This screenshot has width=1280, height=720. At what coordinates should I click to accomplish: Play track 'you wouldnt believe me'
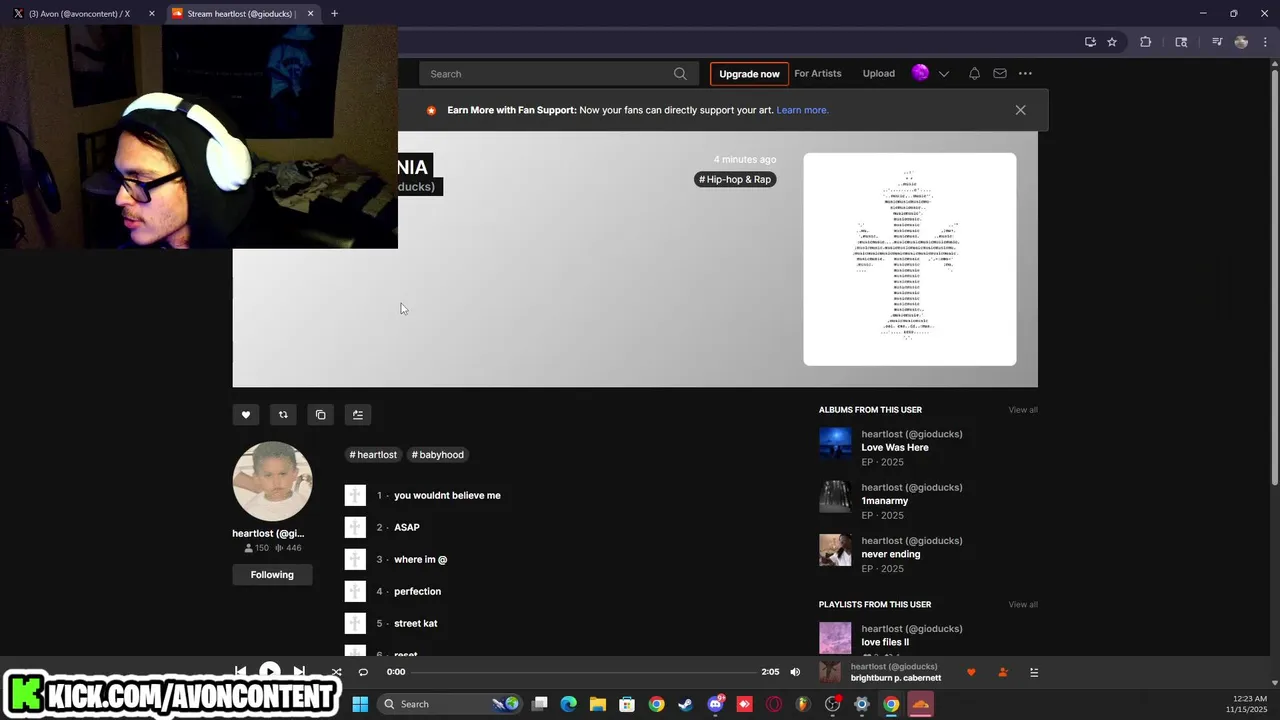coord(447,496)
